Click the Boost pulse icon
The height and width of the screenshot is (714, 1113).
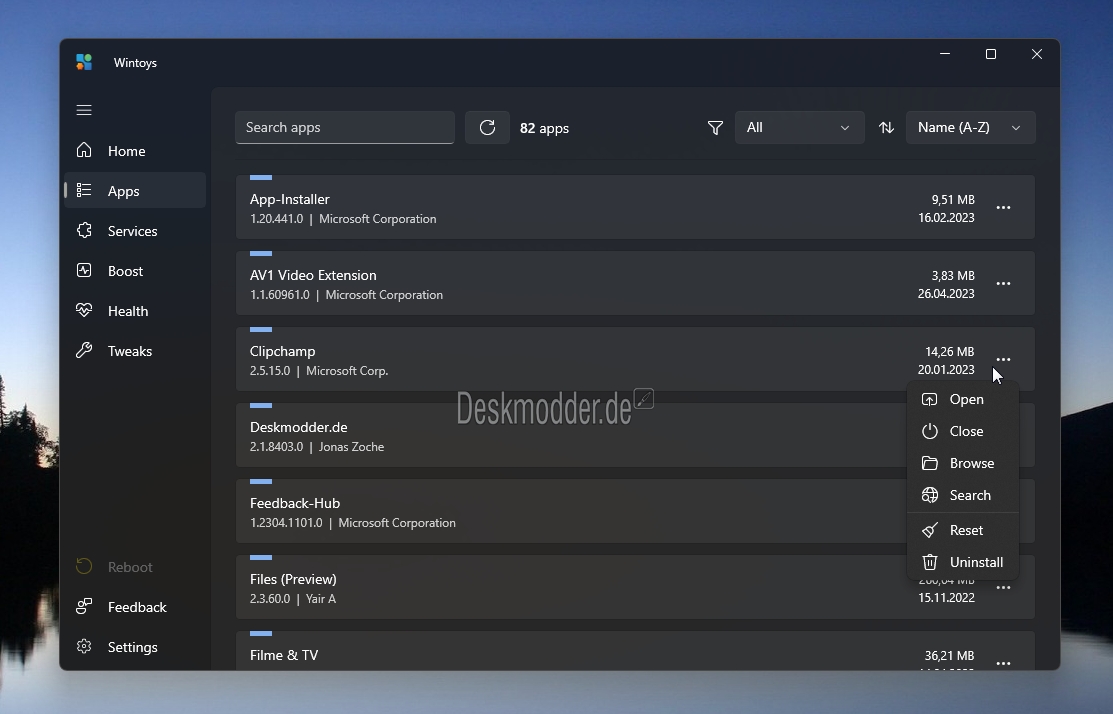(x=84, y=270)
